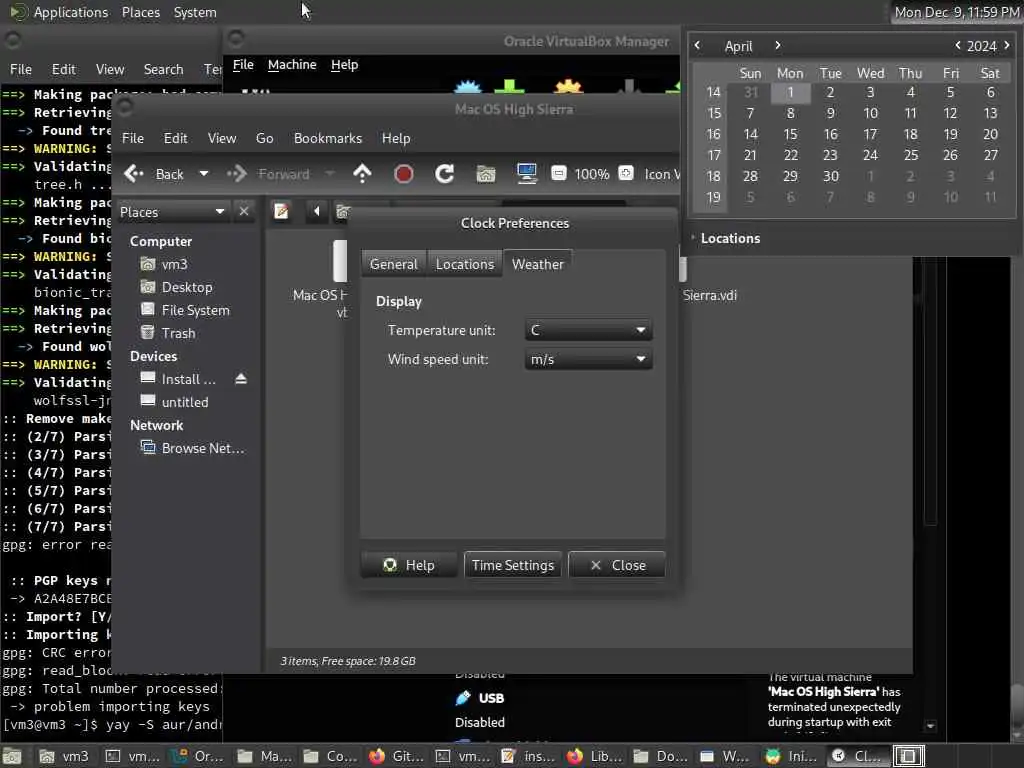Open the Bookmarks menu
Image resolution: width=1024 pixels, height=768 pixels.
[x=328, y=138]
